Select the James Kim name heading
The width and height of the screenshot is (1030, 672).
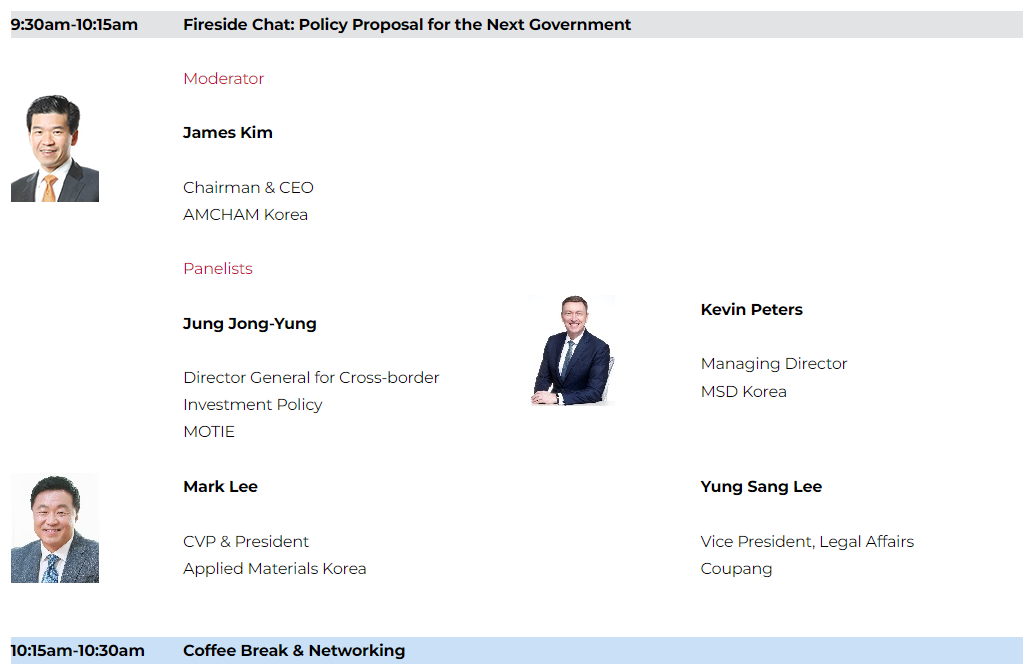[227, 133]
